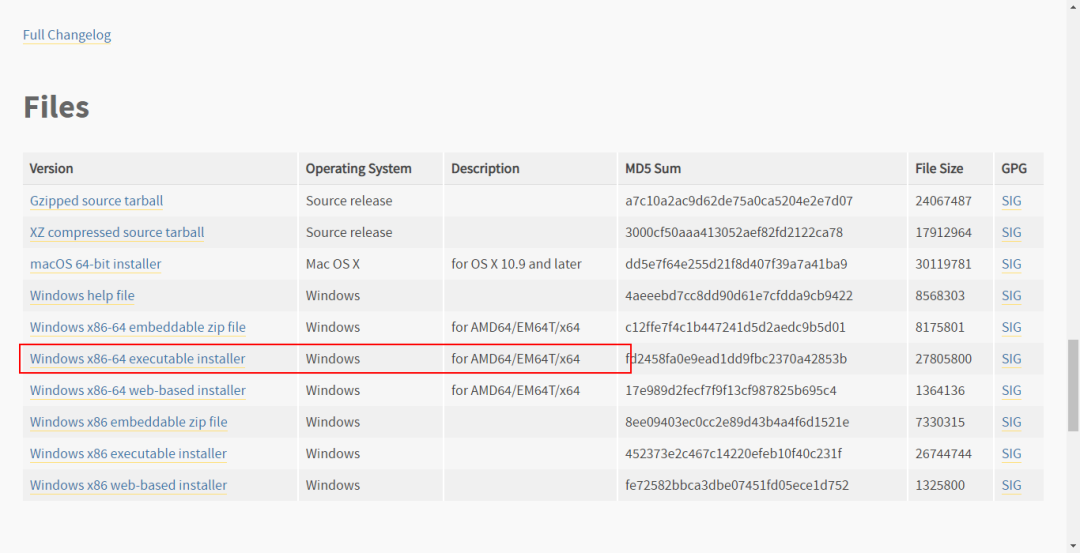Download the XZ compressed source tarball
The height and width of the screenshot is (553, 1080).
[117, 233]
